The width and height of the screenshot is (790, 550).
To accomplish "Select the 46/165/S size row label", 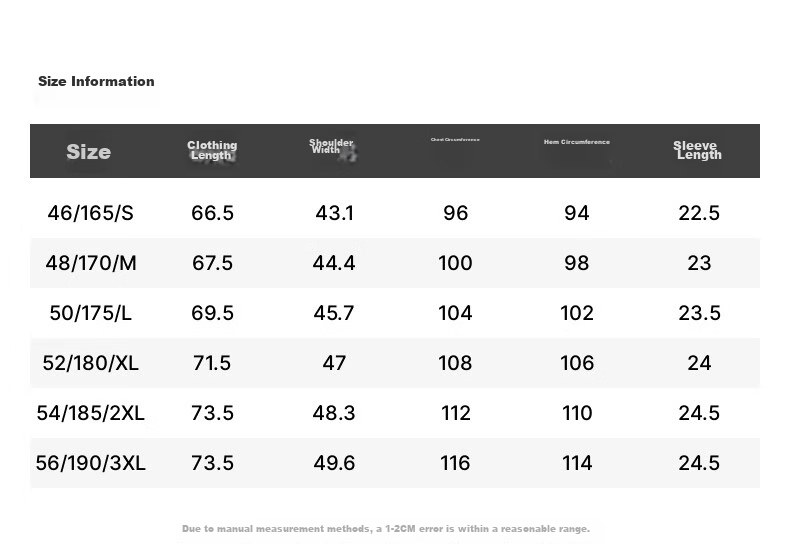I will click(91, 213).
